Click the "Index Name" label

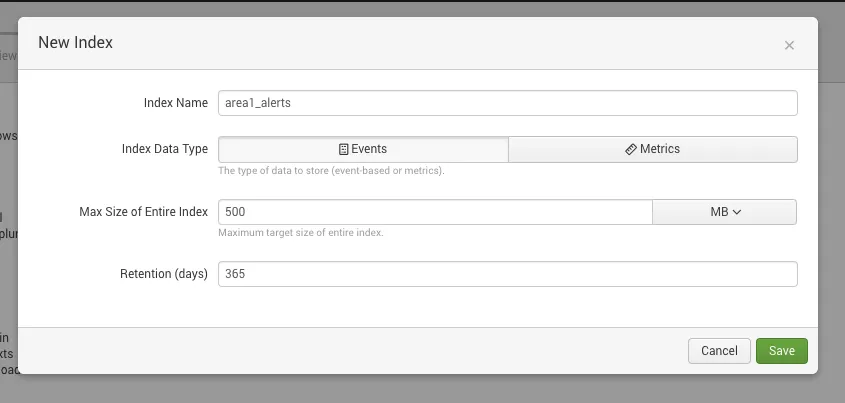point(176,103)
